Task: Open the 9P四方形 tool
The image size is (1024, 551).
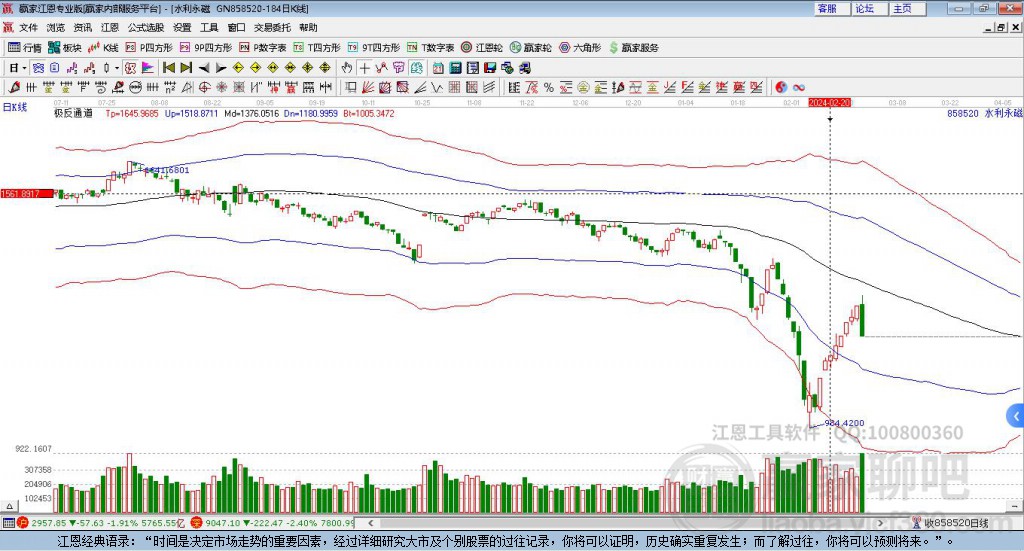Action: tap(206, 48)
